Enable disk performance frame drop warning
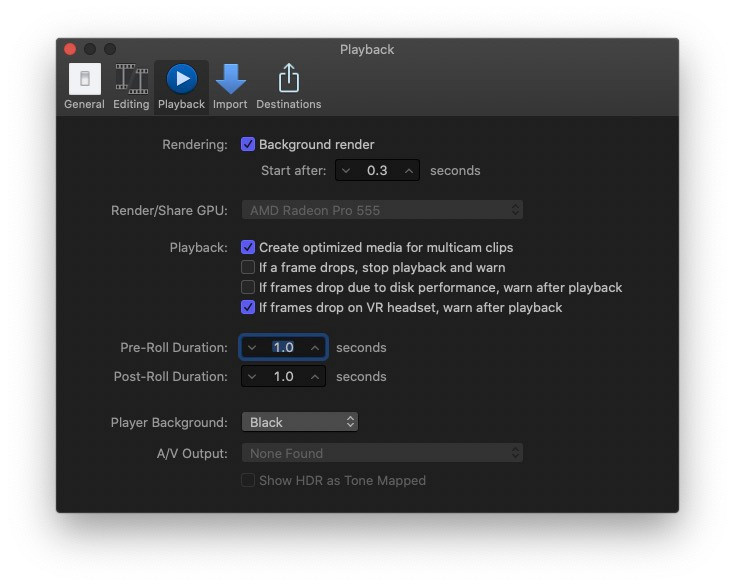 [x=248, y=287]
